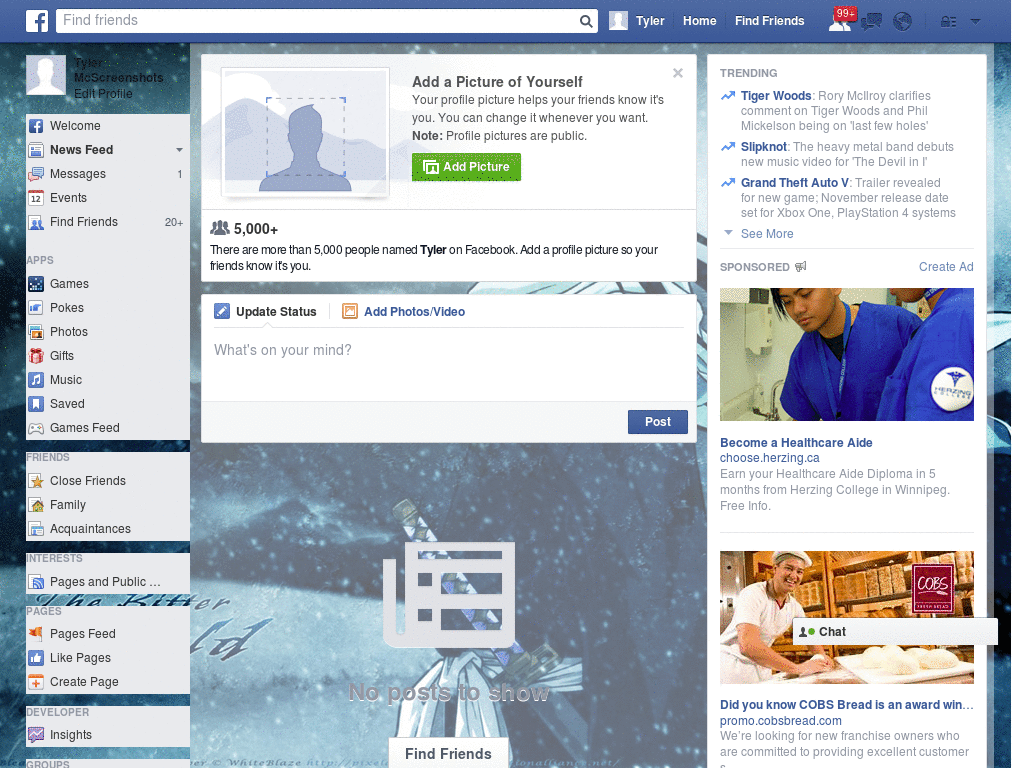Open friend requests icon showing 99+
Screen dimensions: 1024x768
(x=840, y=21)
